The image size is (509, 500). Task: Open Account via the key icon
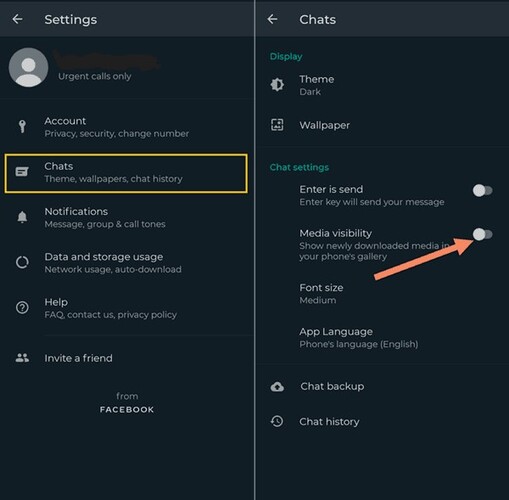point(22,127)
